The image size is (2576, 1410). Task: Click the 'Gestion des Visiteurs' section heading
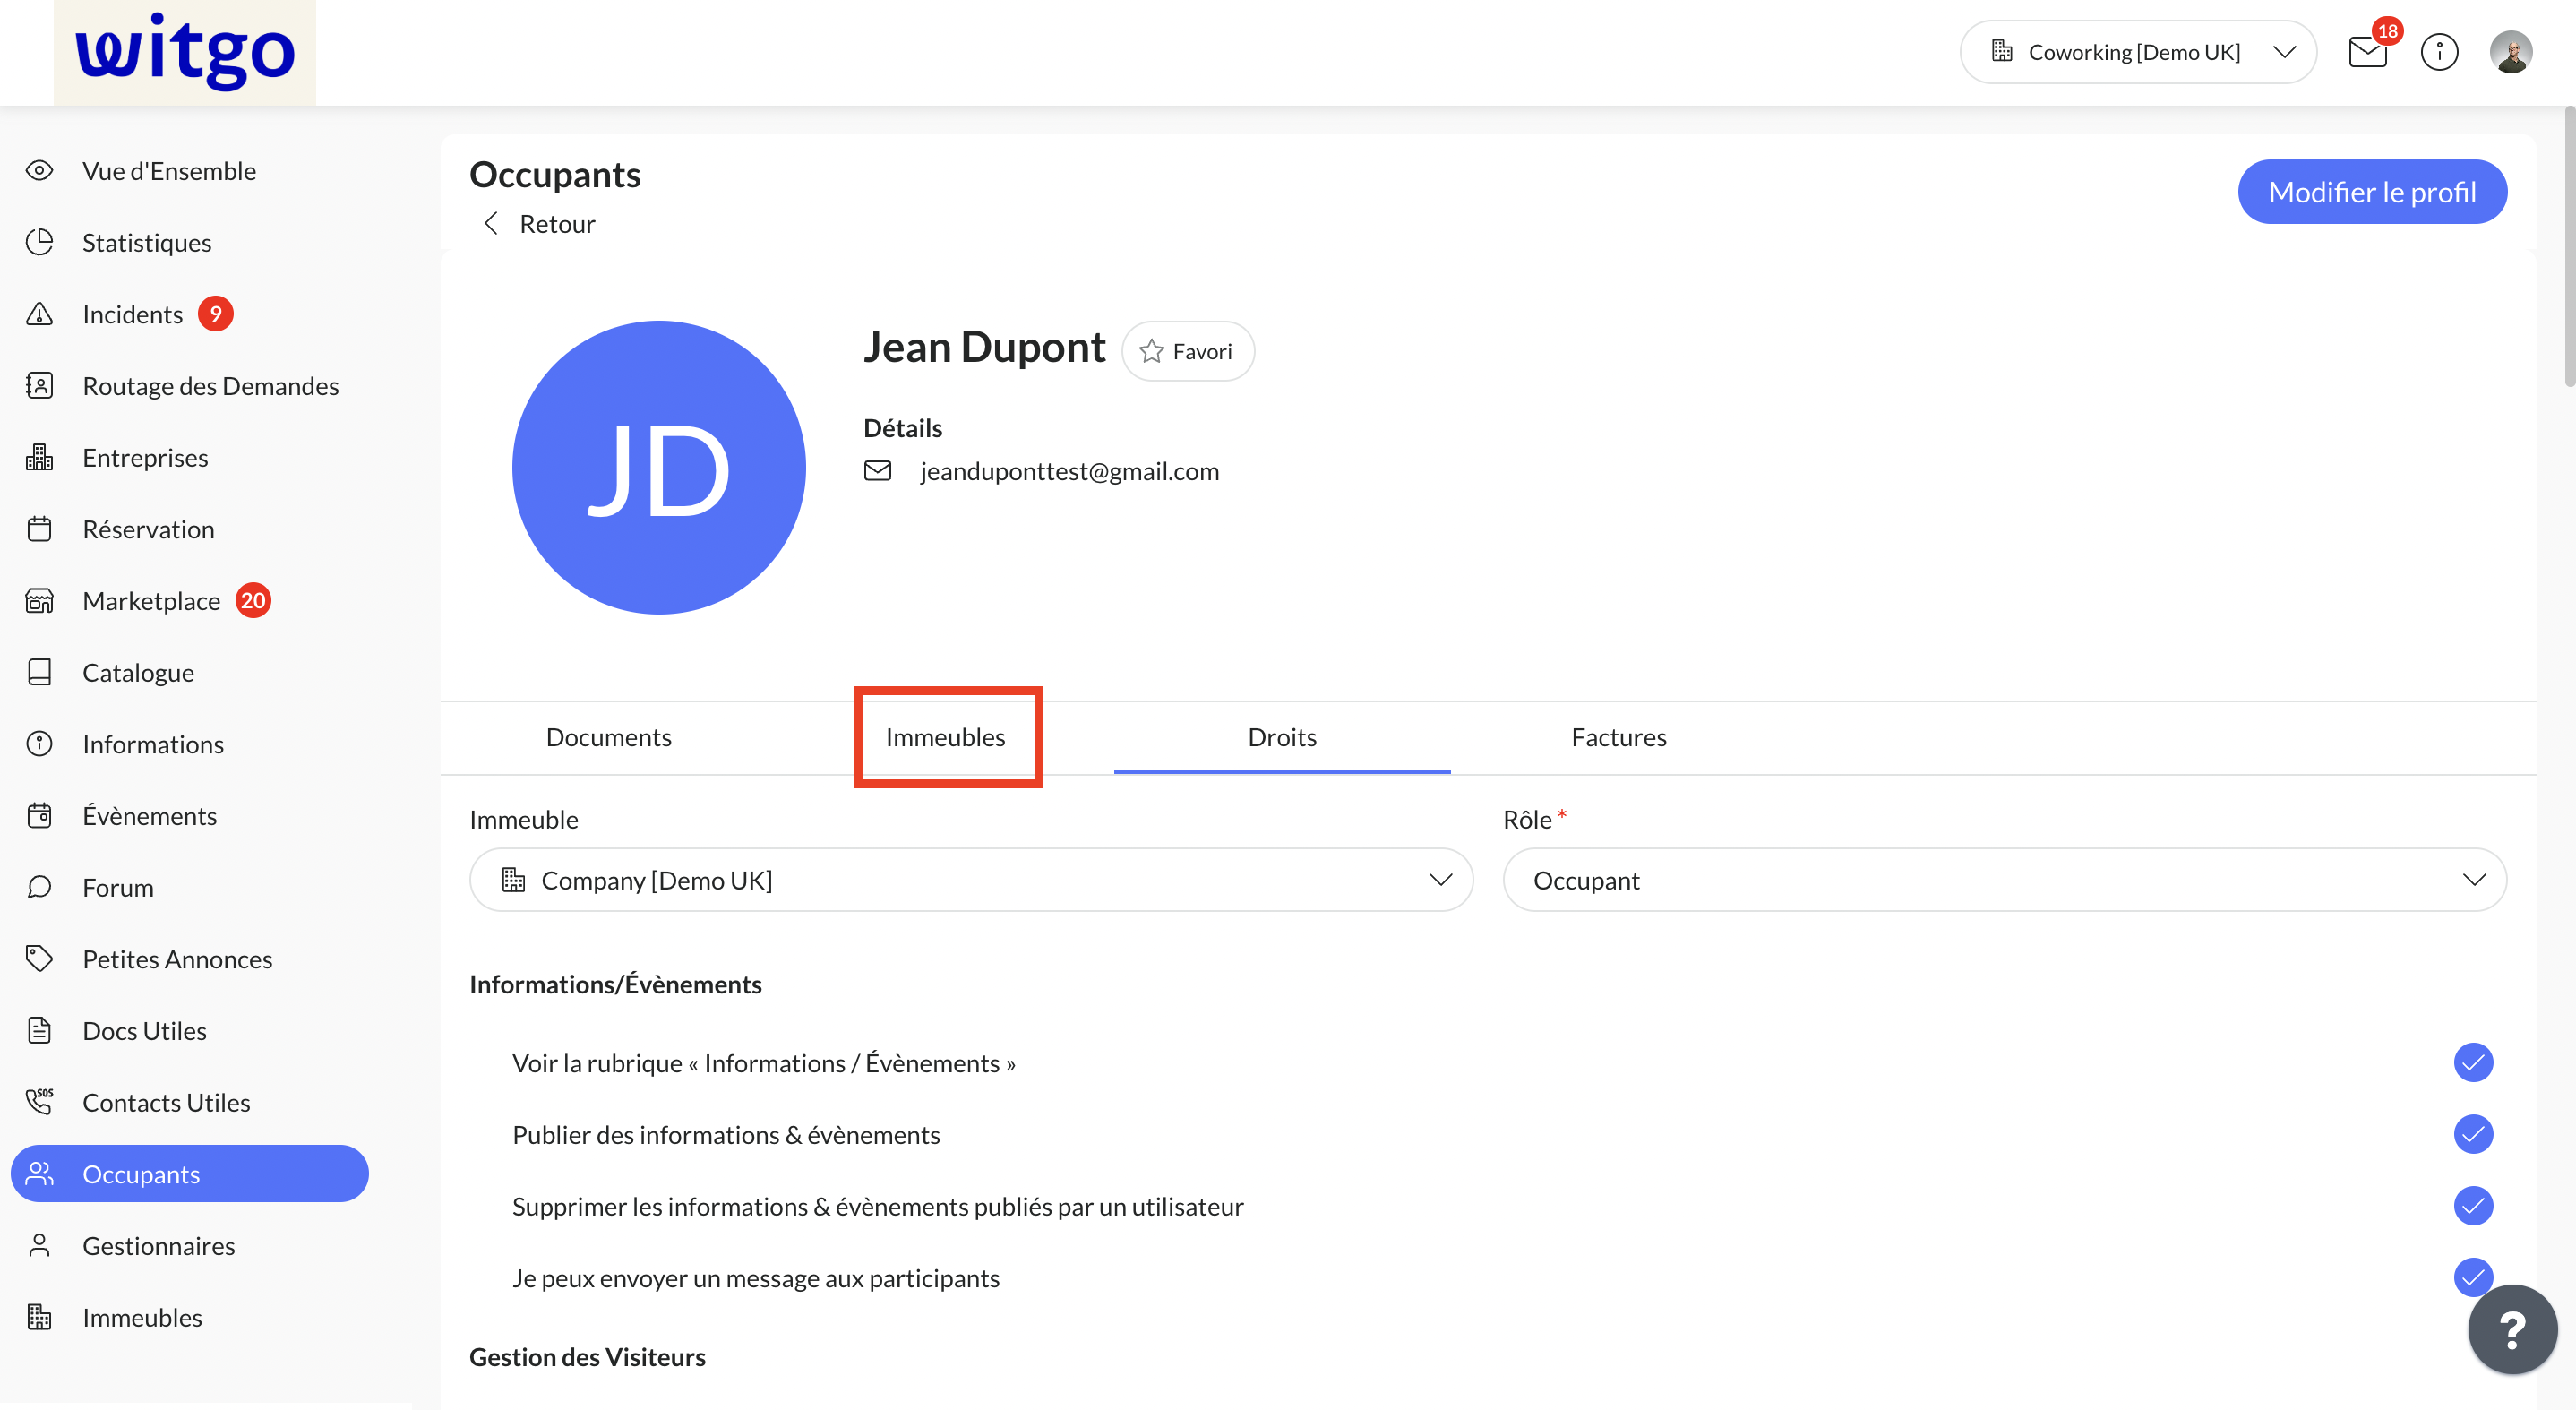click(x=587, y=1357)
